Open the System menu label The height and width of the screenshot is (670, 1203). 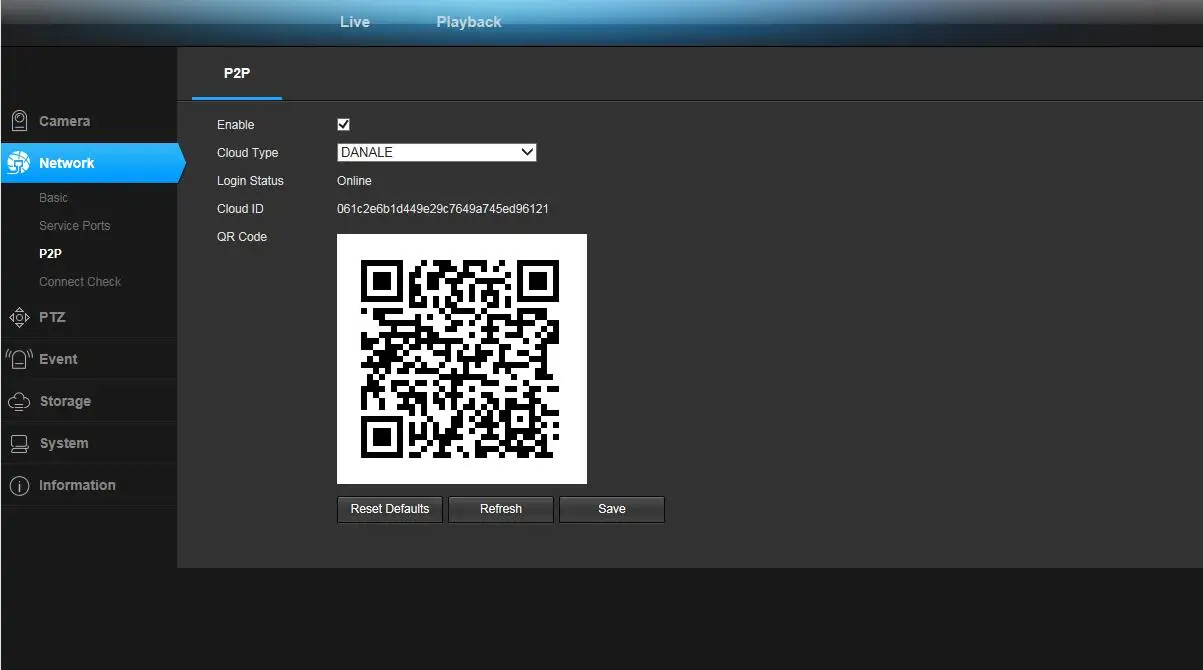pyautogui.click(x=64, y=443)
